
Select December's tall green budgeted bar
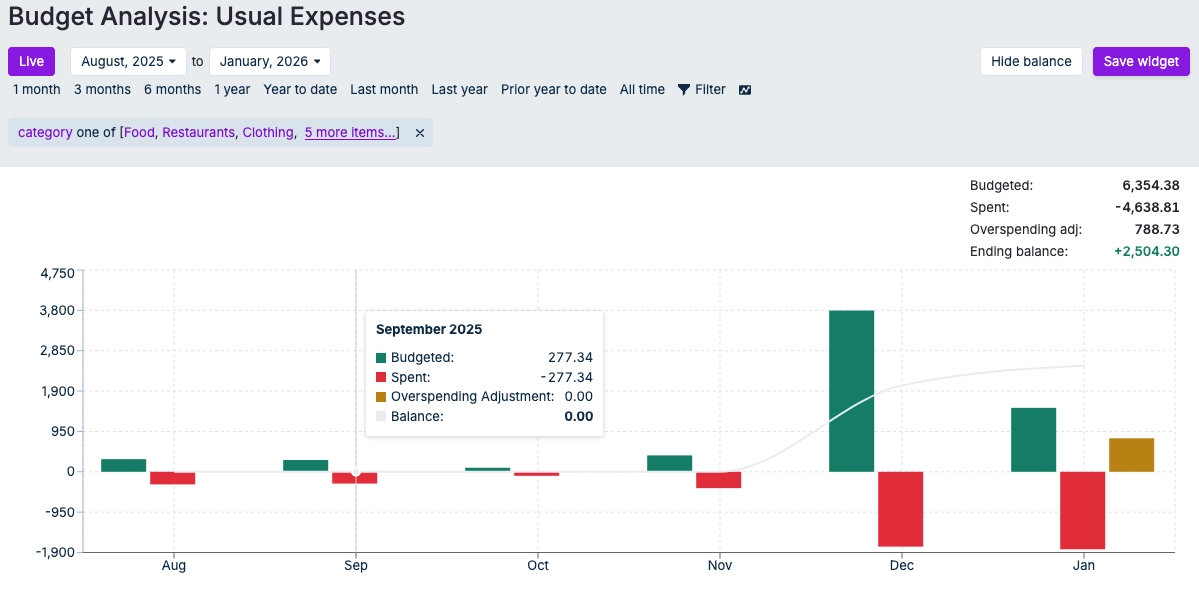(x=851, y=390)
